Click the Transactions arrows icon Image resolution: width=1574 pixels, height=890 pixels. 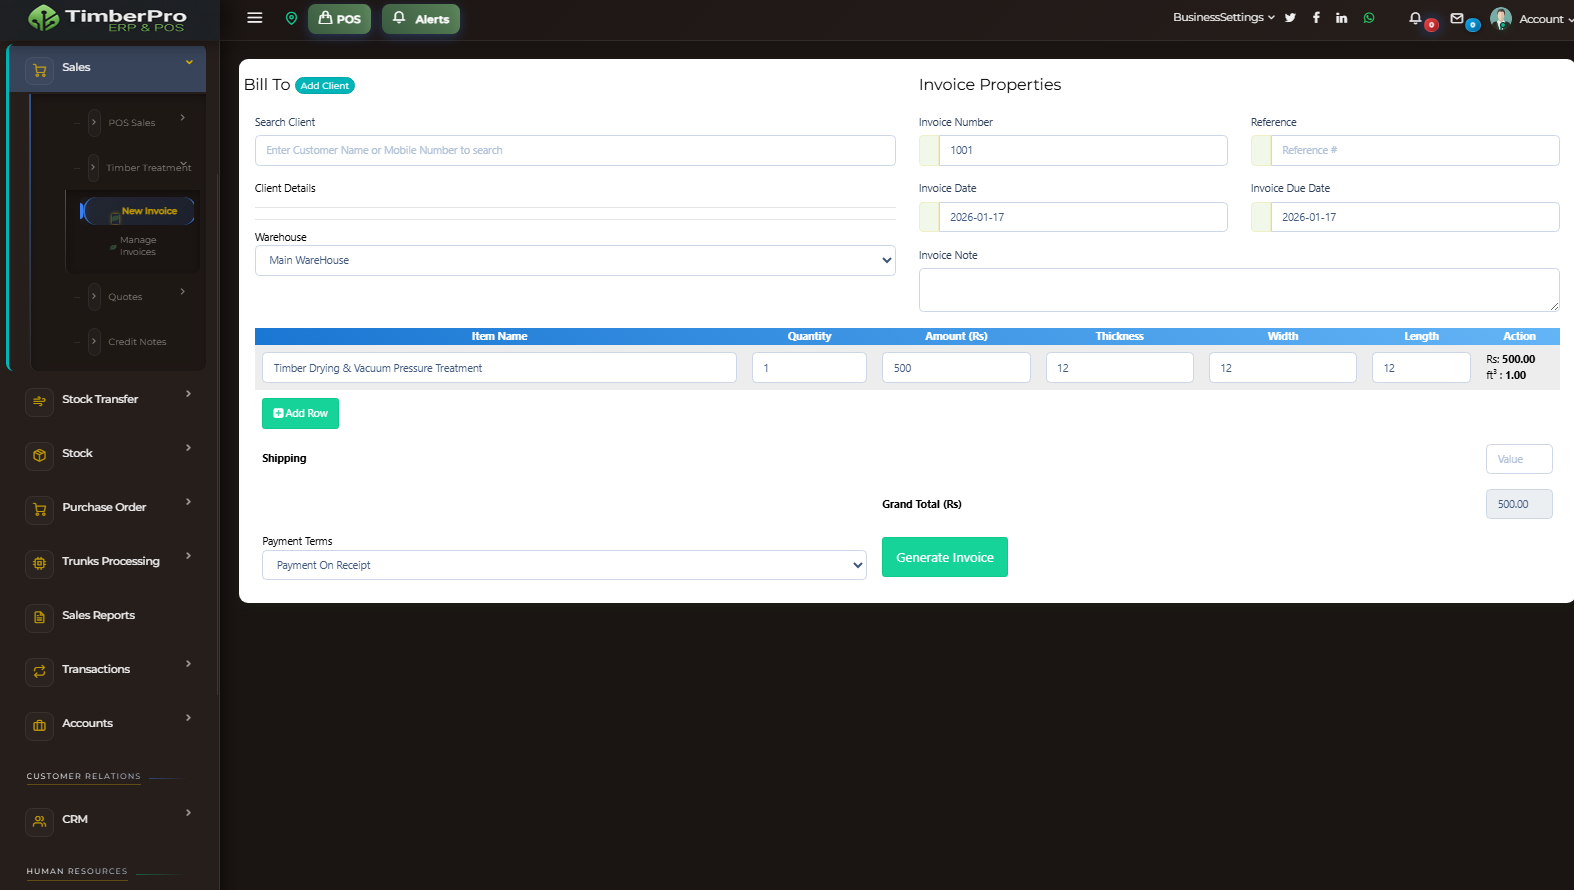pyautogui.click(x=40, y=671)
